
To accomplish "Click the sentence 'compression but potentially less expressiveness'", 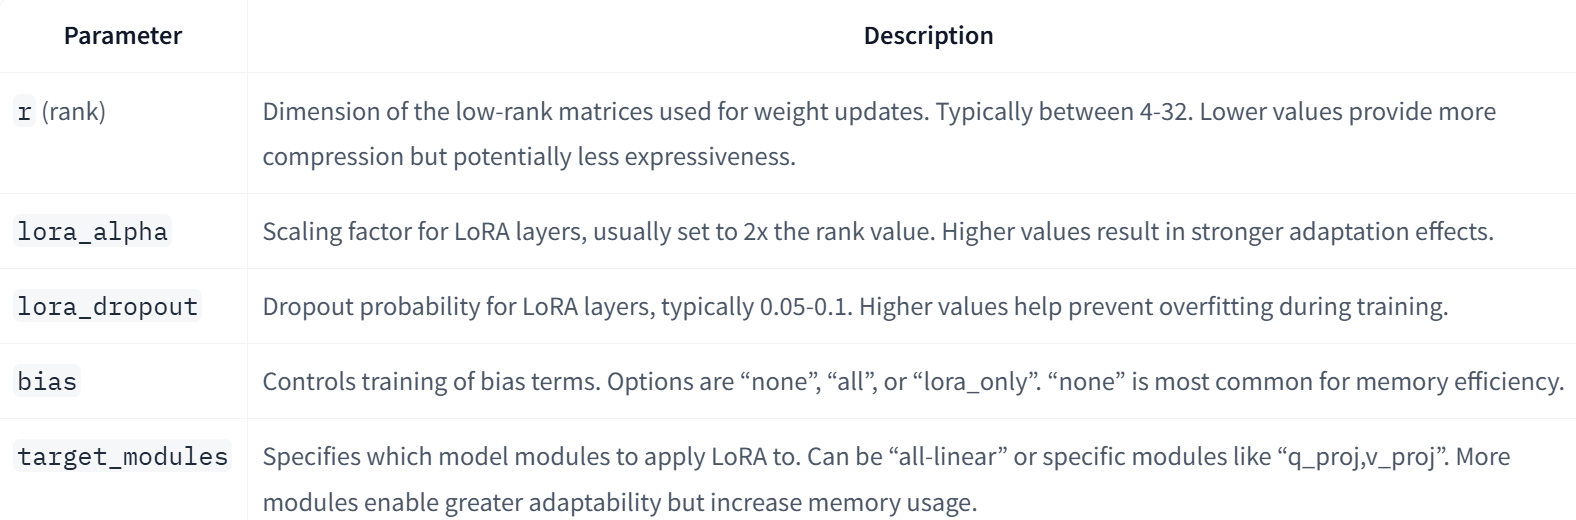I will click(528, 157).
